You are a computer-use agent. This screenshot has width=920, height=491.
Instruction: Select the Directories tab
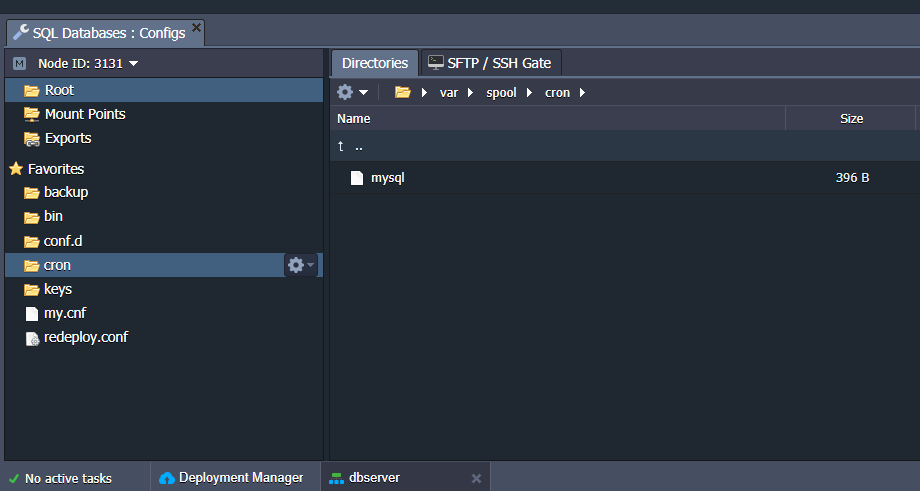click(x=375, y=63)
